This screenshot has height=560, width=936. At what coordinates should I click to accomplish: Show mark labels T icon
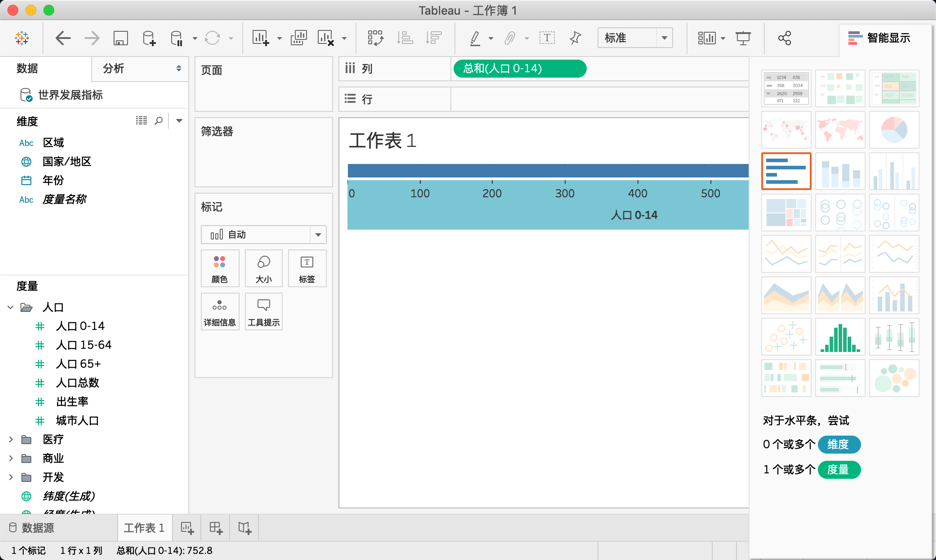[x=547, y=38]
